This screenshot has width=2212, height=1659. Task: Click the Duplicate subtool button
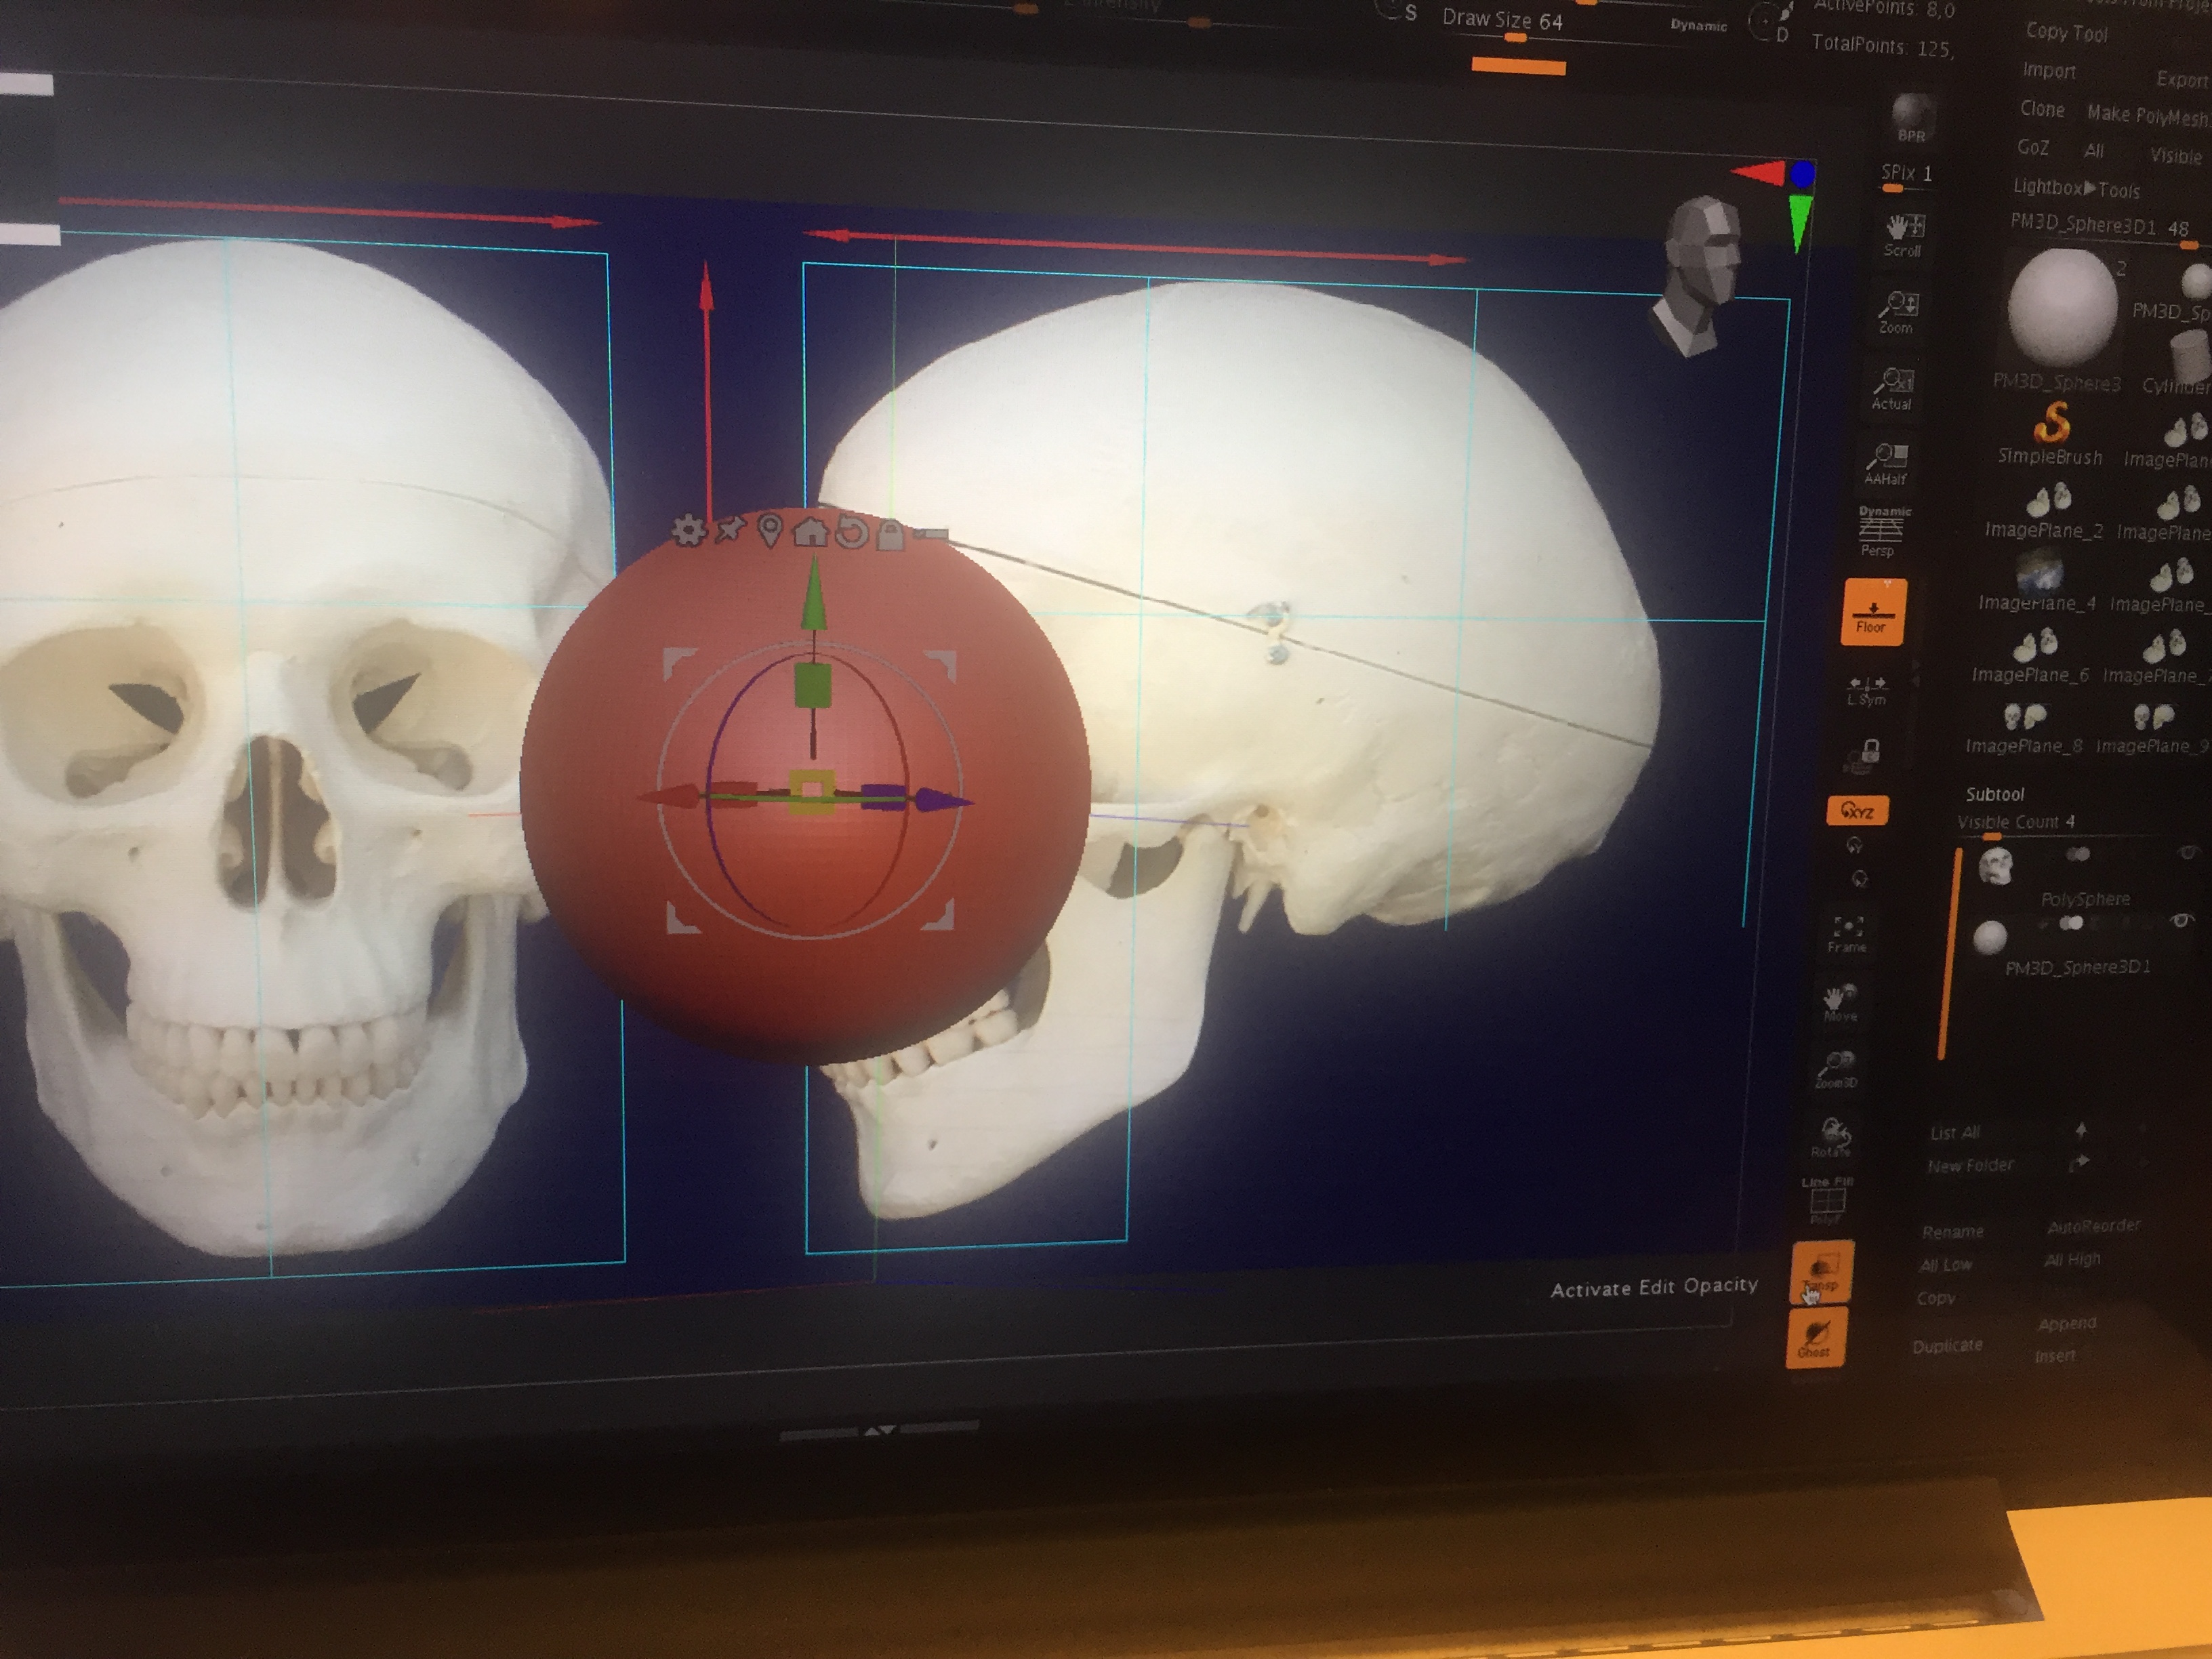(1947, 1345)
